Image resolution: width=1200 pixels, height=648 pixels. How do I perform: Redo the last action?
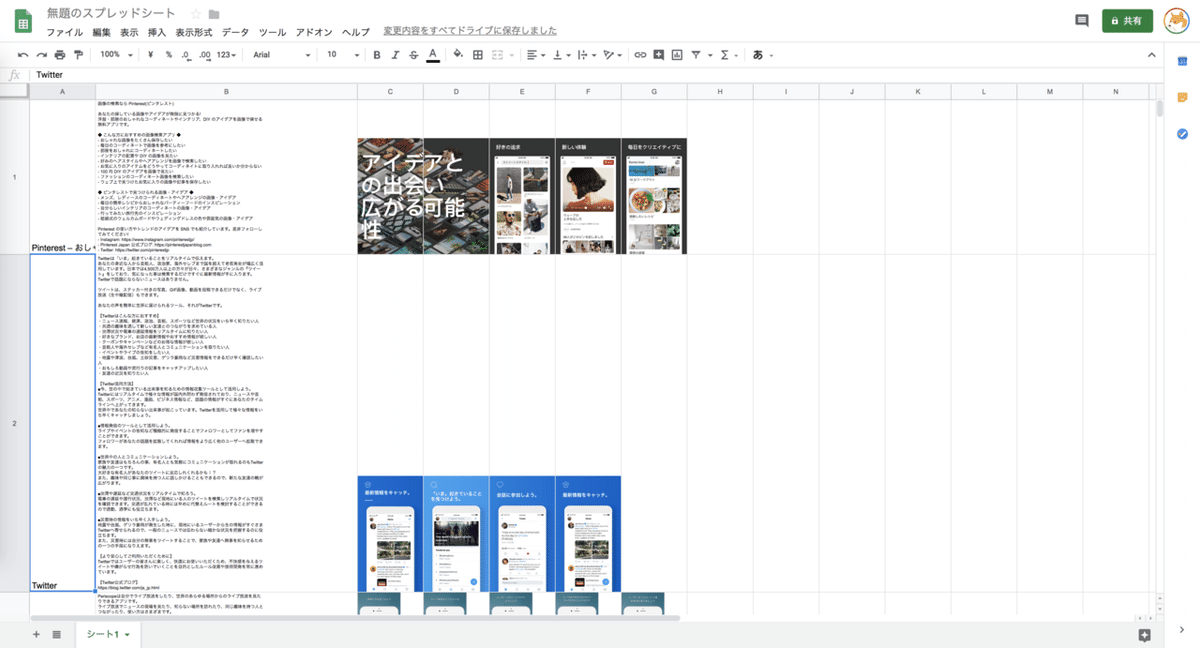pos(42,54)
